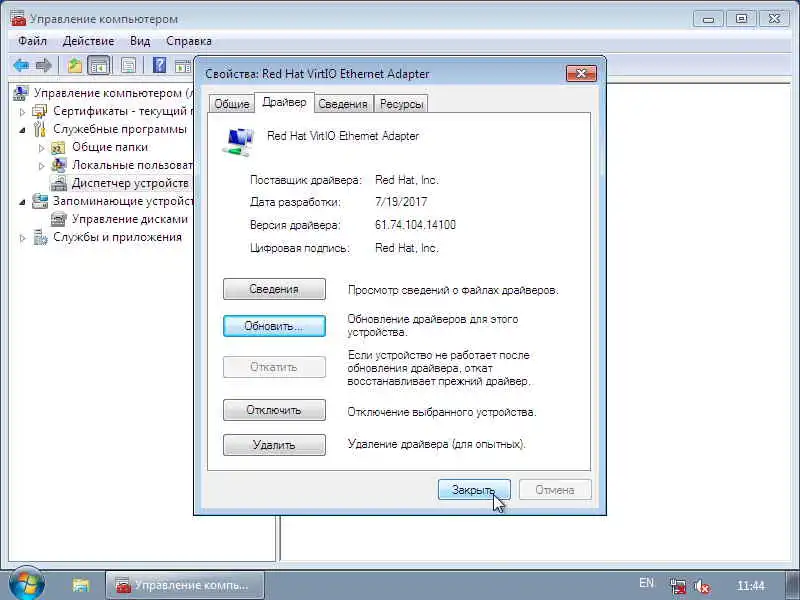Click the Поставщик драйвера value Red Hat, Inc.
The image size is (800, 600).
407,180
